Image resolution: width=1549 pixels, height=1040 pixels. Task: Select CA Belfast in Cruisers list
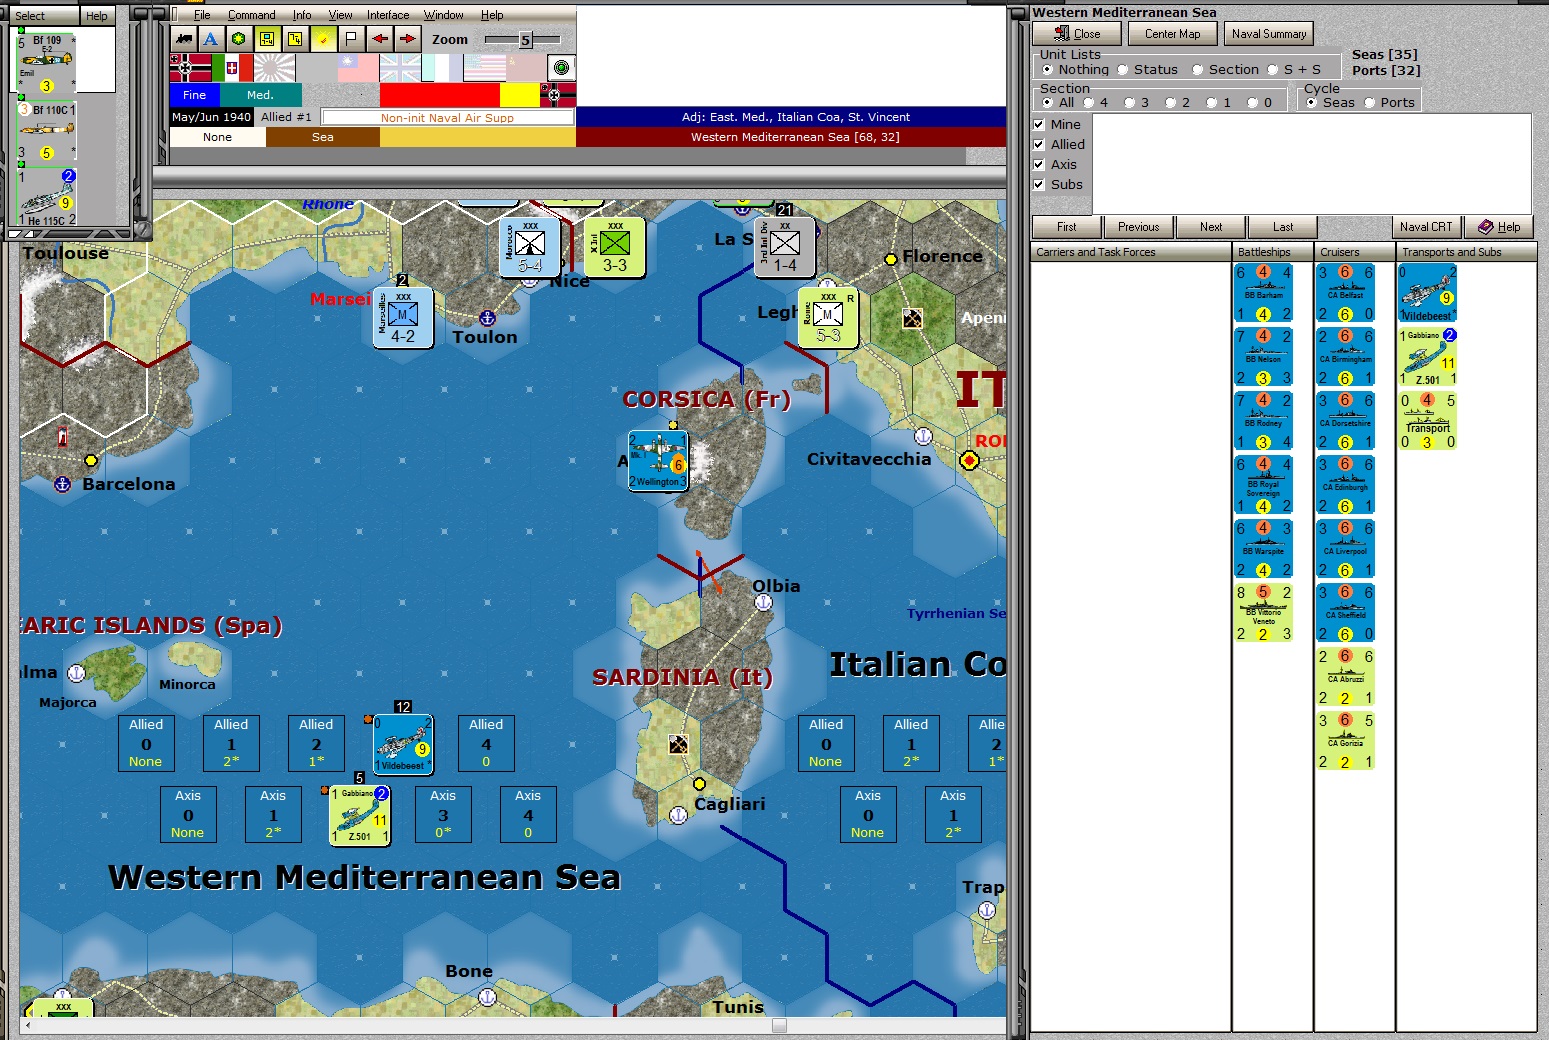click(x=1345, y=293)
